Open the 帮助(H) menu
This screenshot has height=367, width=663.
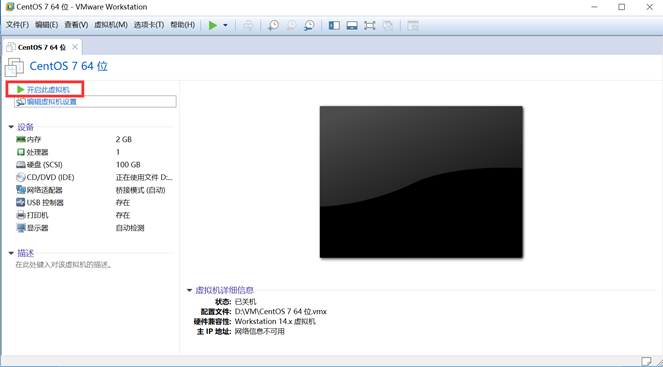tap(183, 25)
